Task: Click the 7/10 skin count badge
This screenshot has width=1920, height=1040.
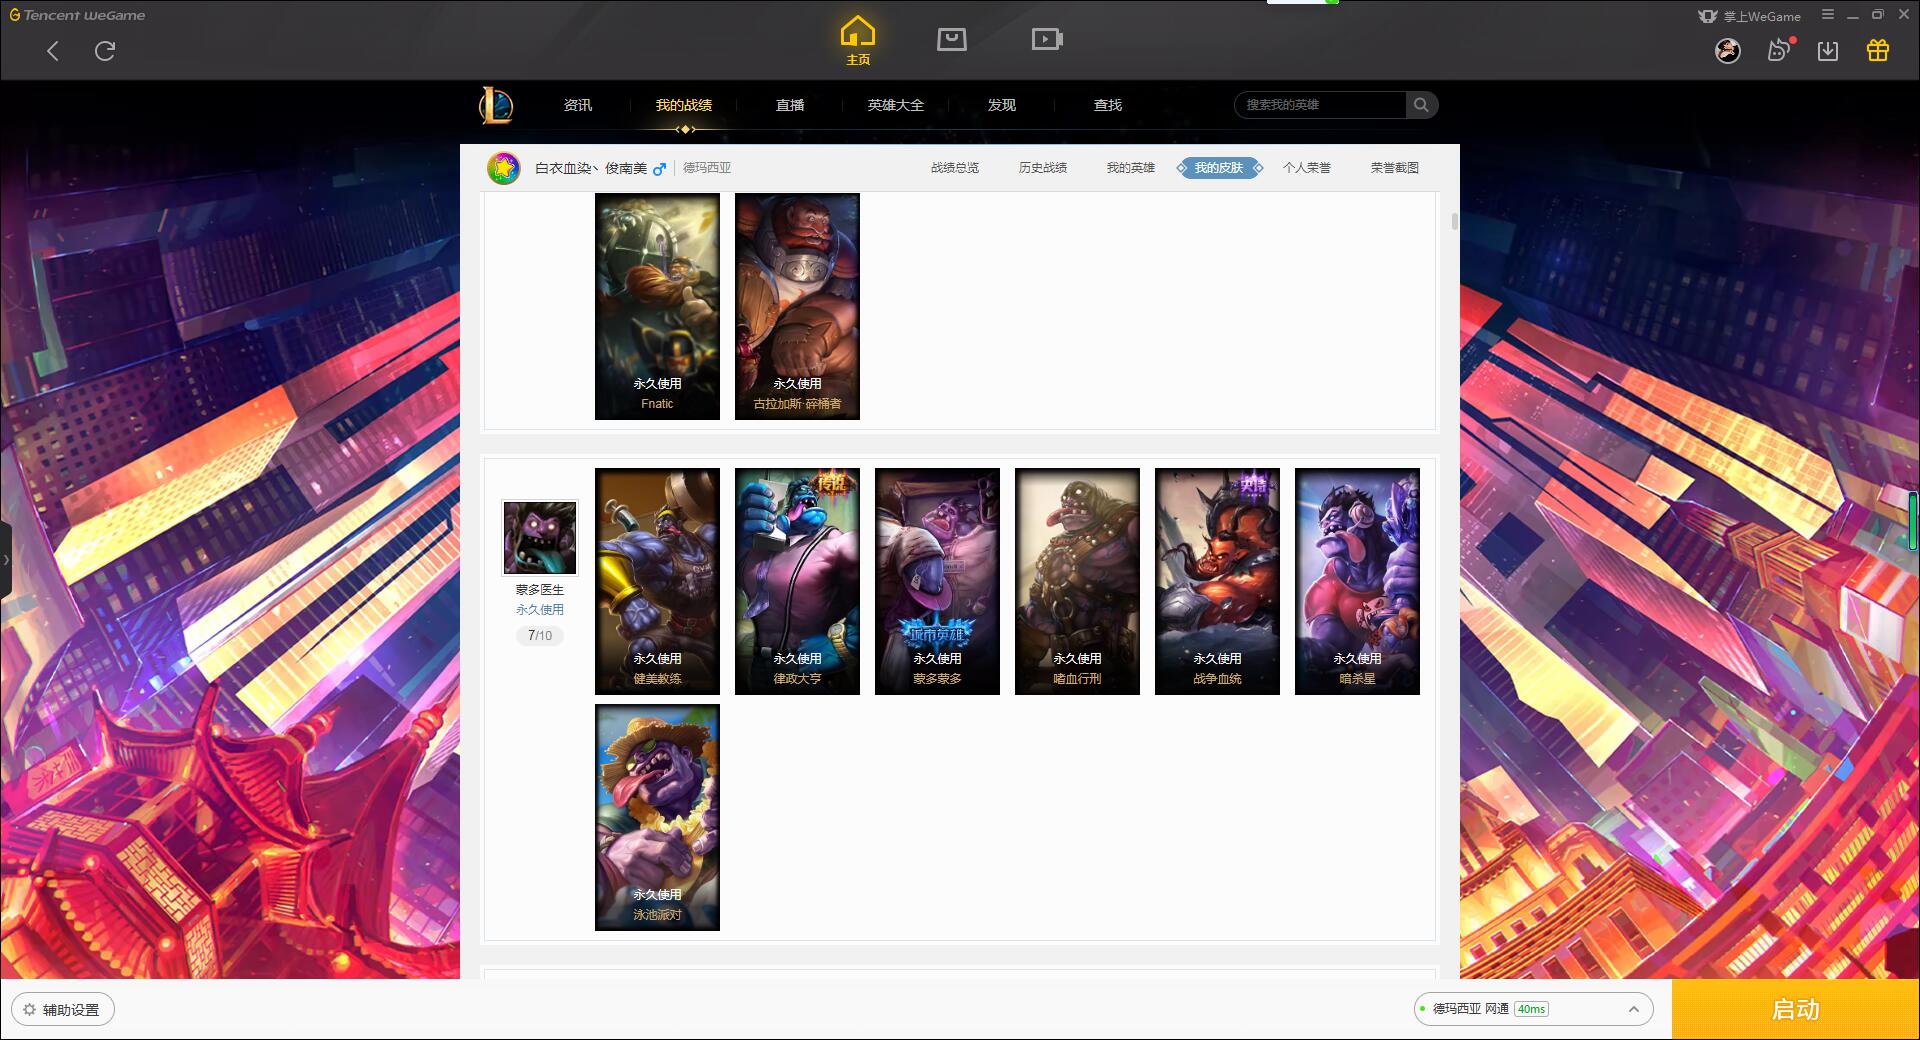Action: pyautogui.click(x=540, y=635)
